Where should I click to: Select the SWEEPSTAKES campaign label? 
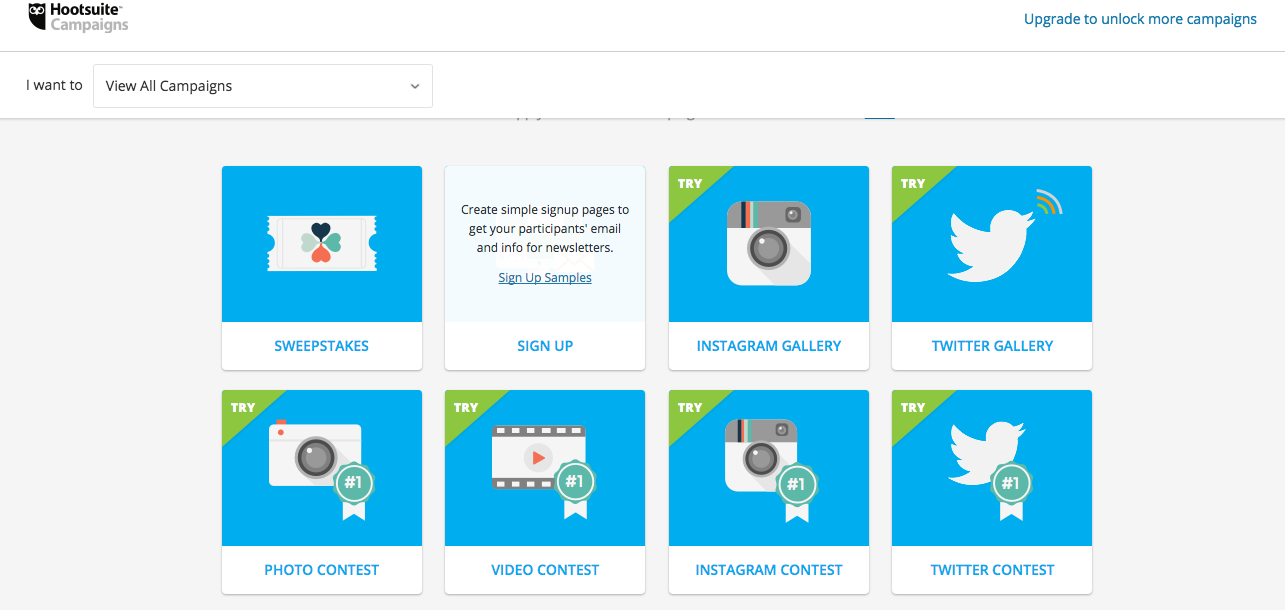point(321,345)
